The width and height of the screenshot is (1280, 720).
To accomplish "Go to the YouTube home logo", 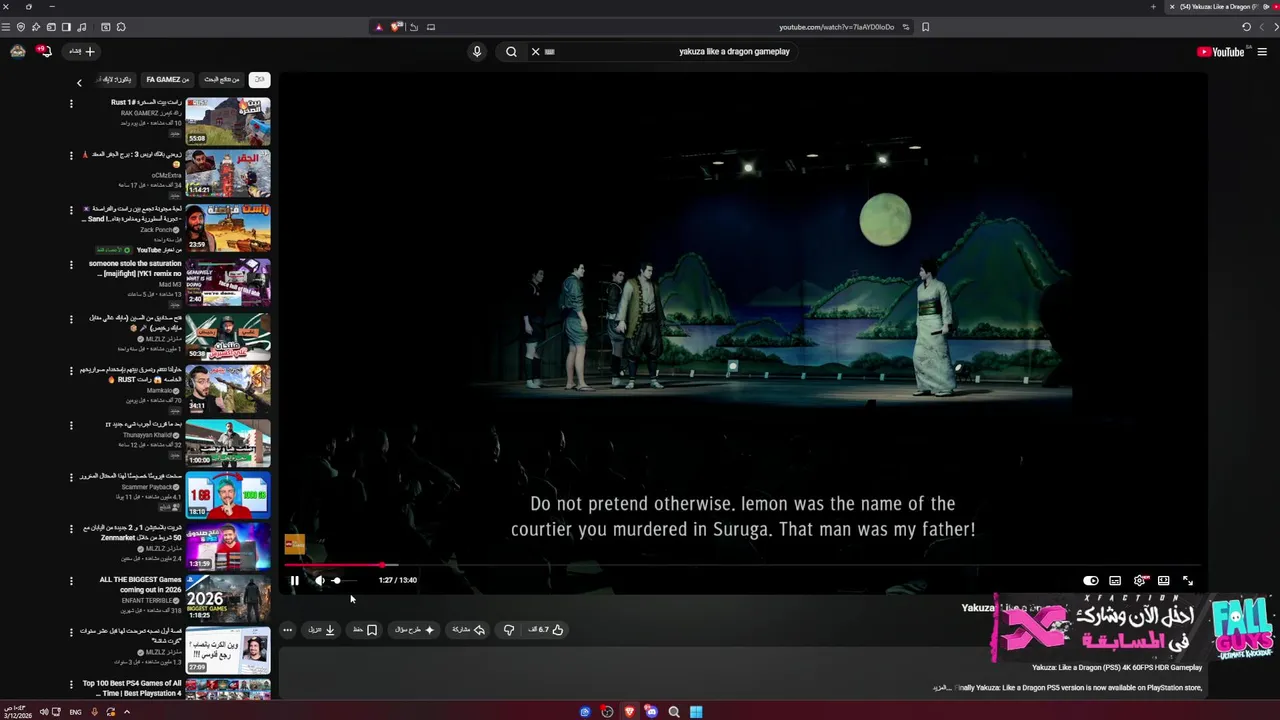I will (1222, 52).
